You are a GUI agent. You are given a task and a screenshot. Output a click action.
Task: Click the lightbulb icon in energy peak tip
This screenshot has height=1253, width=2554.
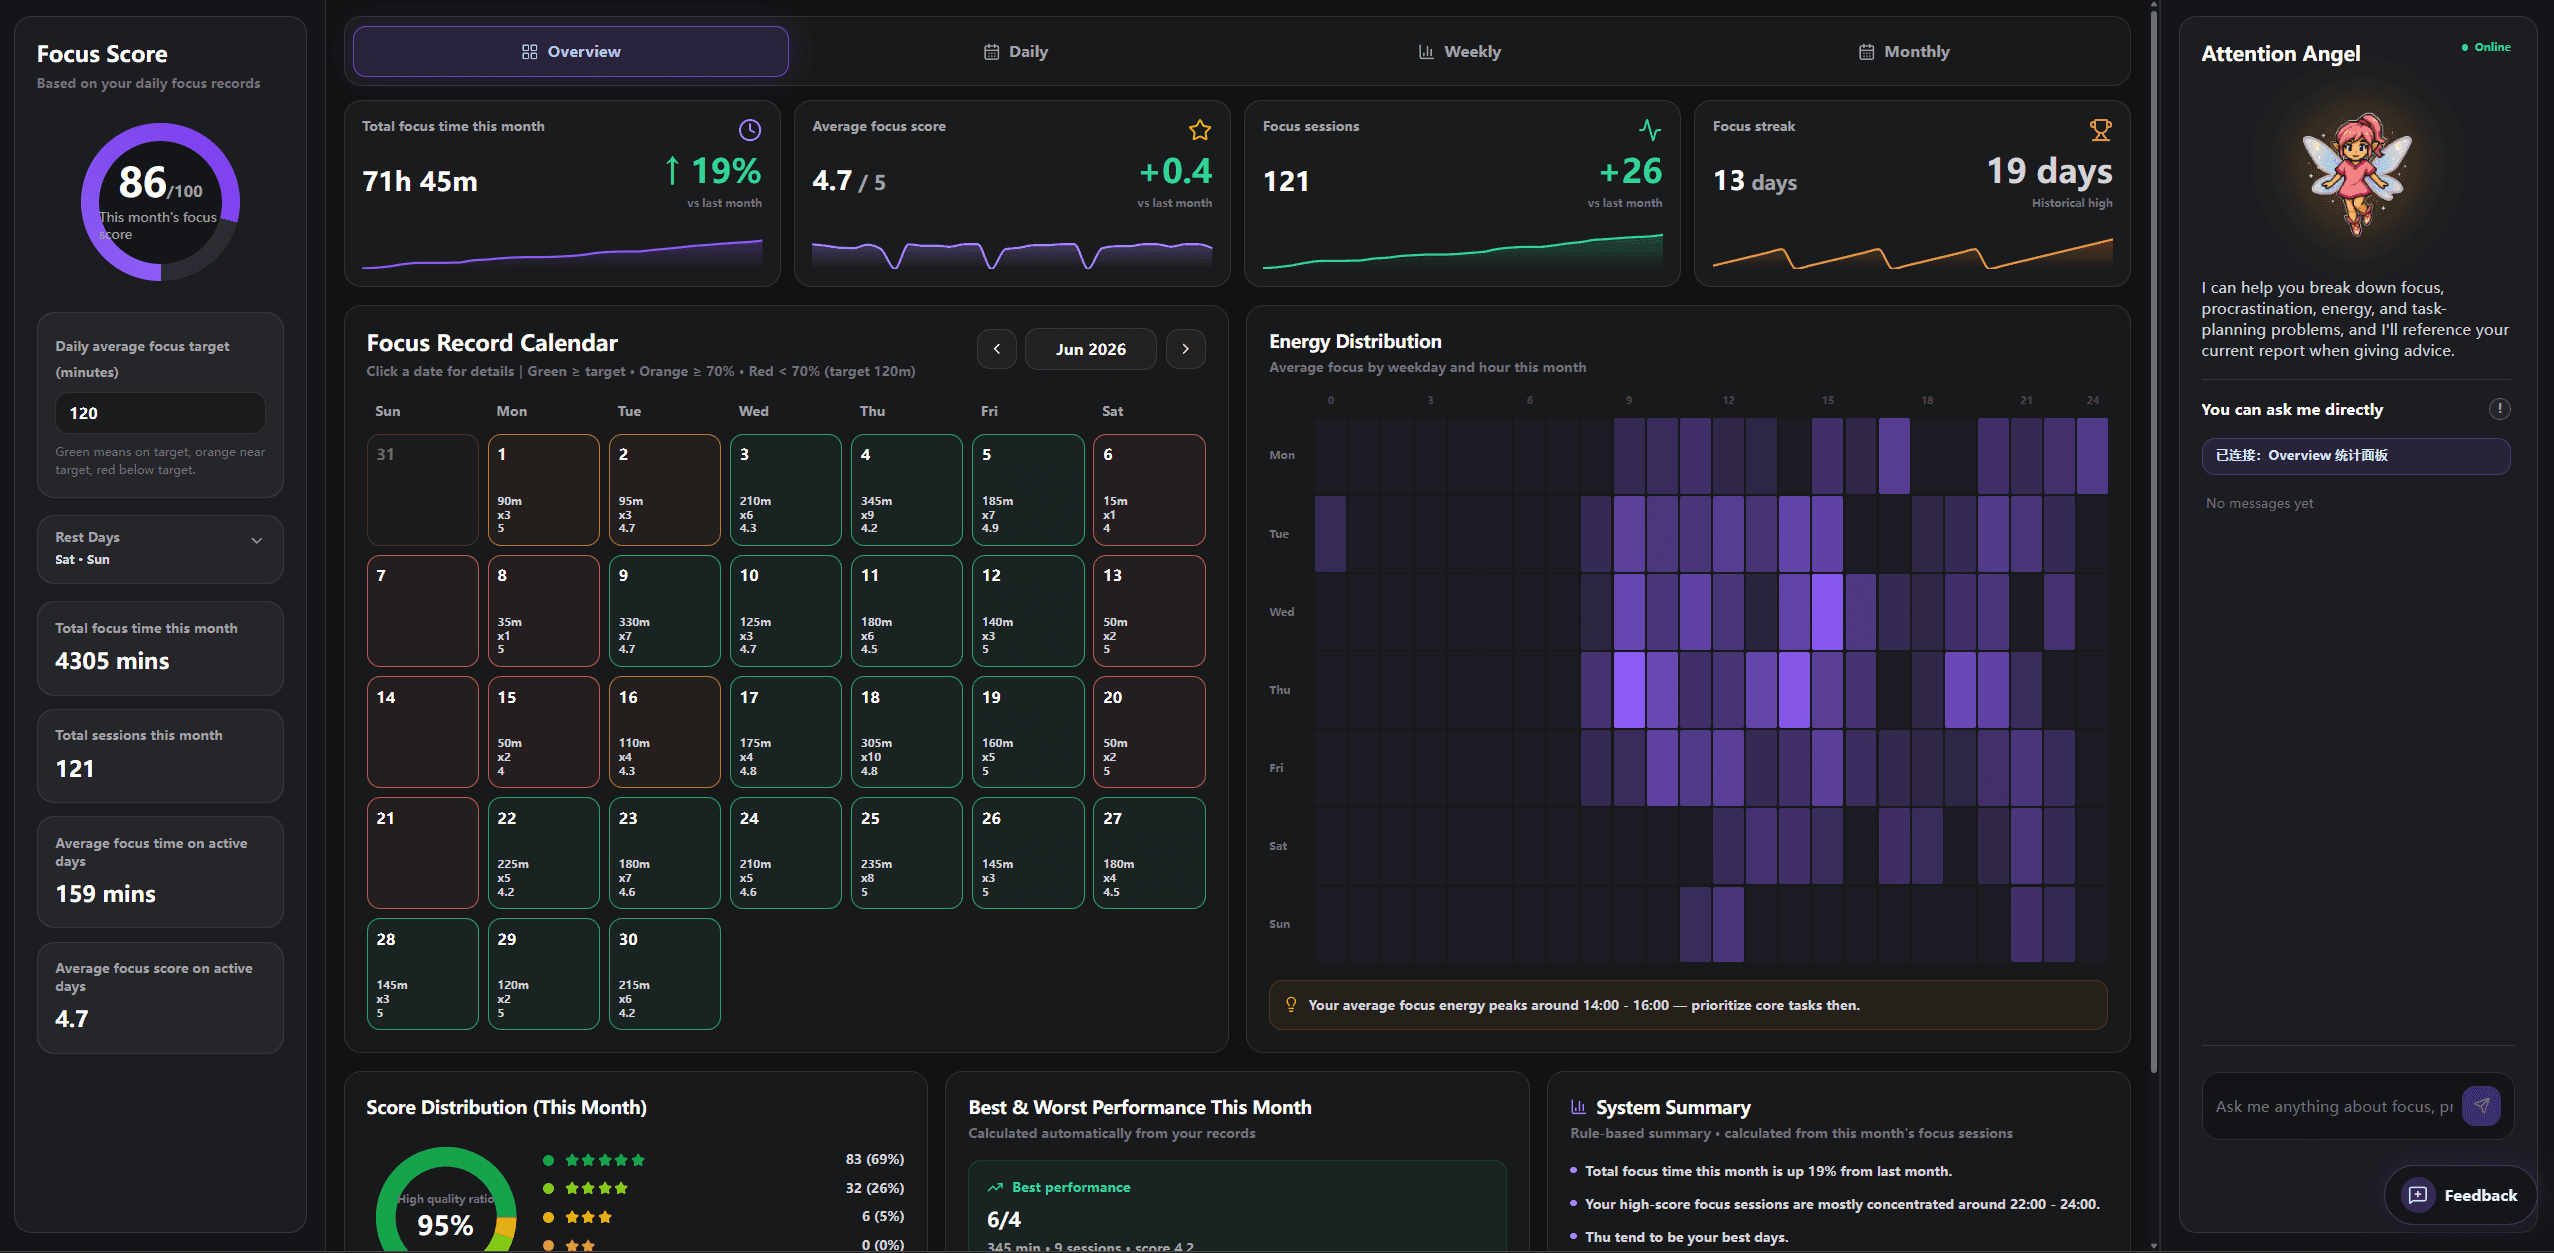click(1291, 1005)
